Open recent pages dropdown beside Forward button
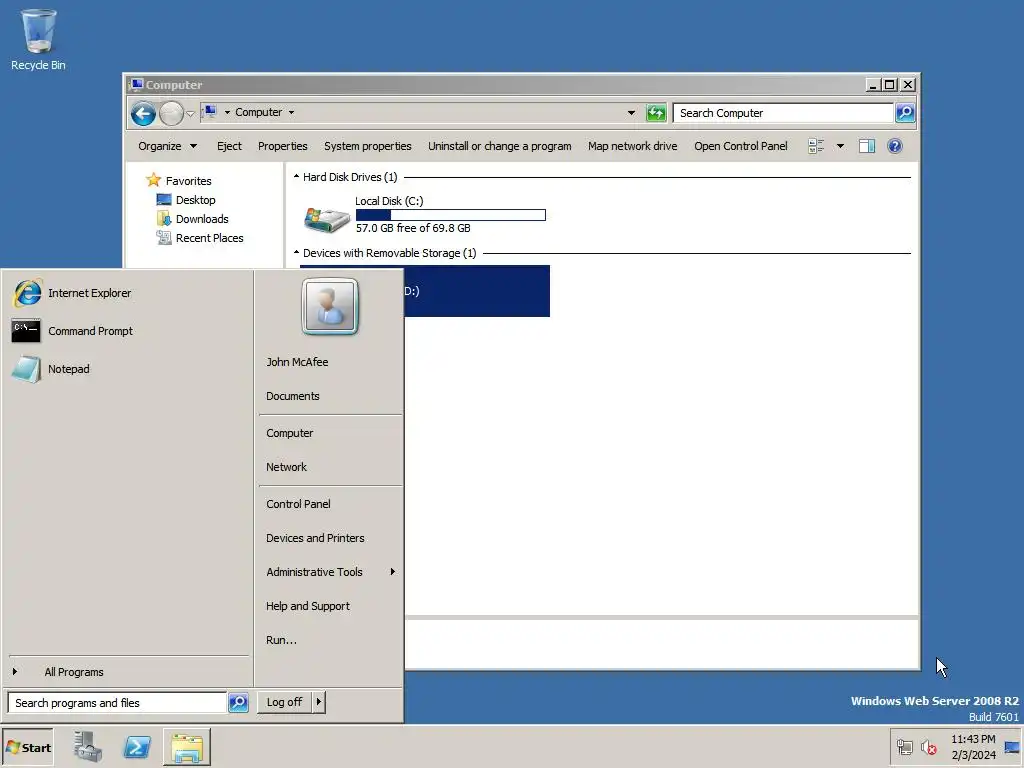 tap(190, 114)
